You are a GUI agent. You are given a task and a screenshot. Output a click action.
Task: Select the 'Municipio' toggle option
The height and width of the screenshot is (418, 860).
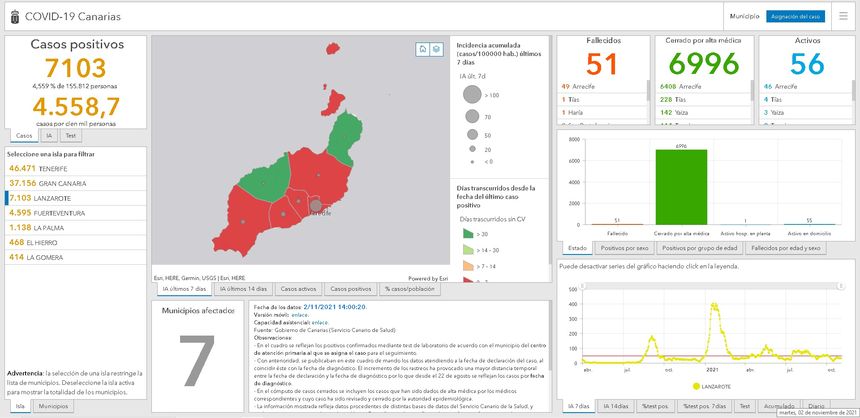click(744, 17)
